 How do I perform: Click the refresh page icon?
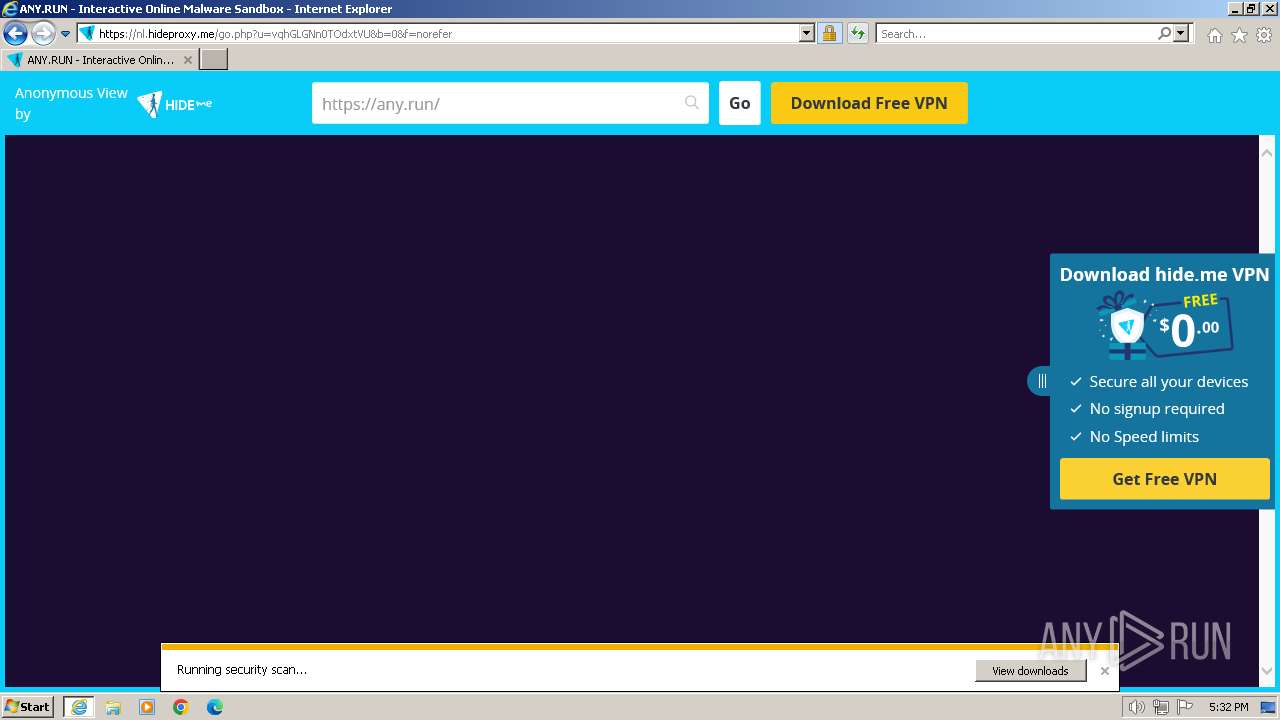click(858, 34)
